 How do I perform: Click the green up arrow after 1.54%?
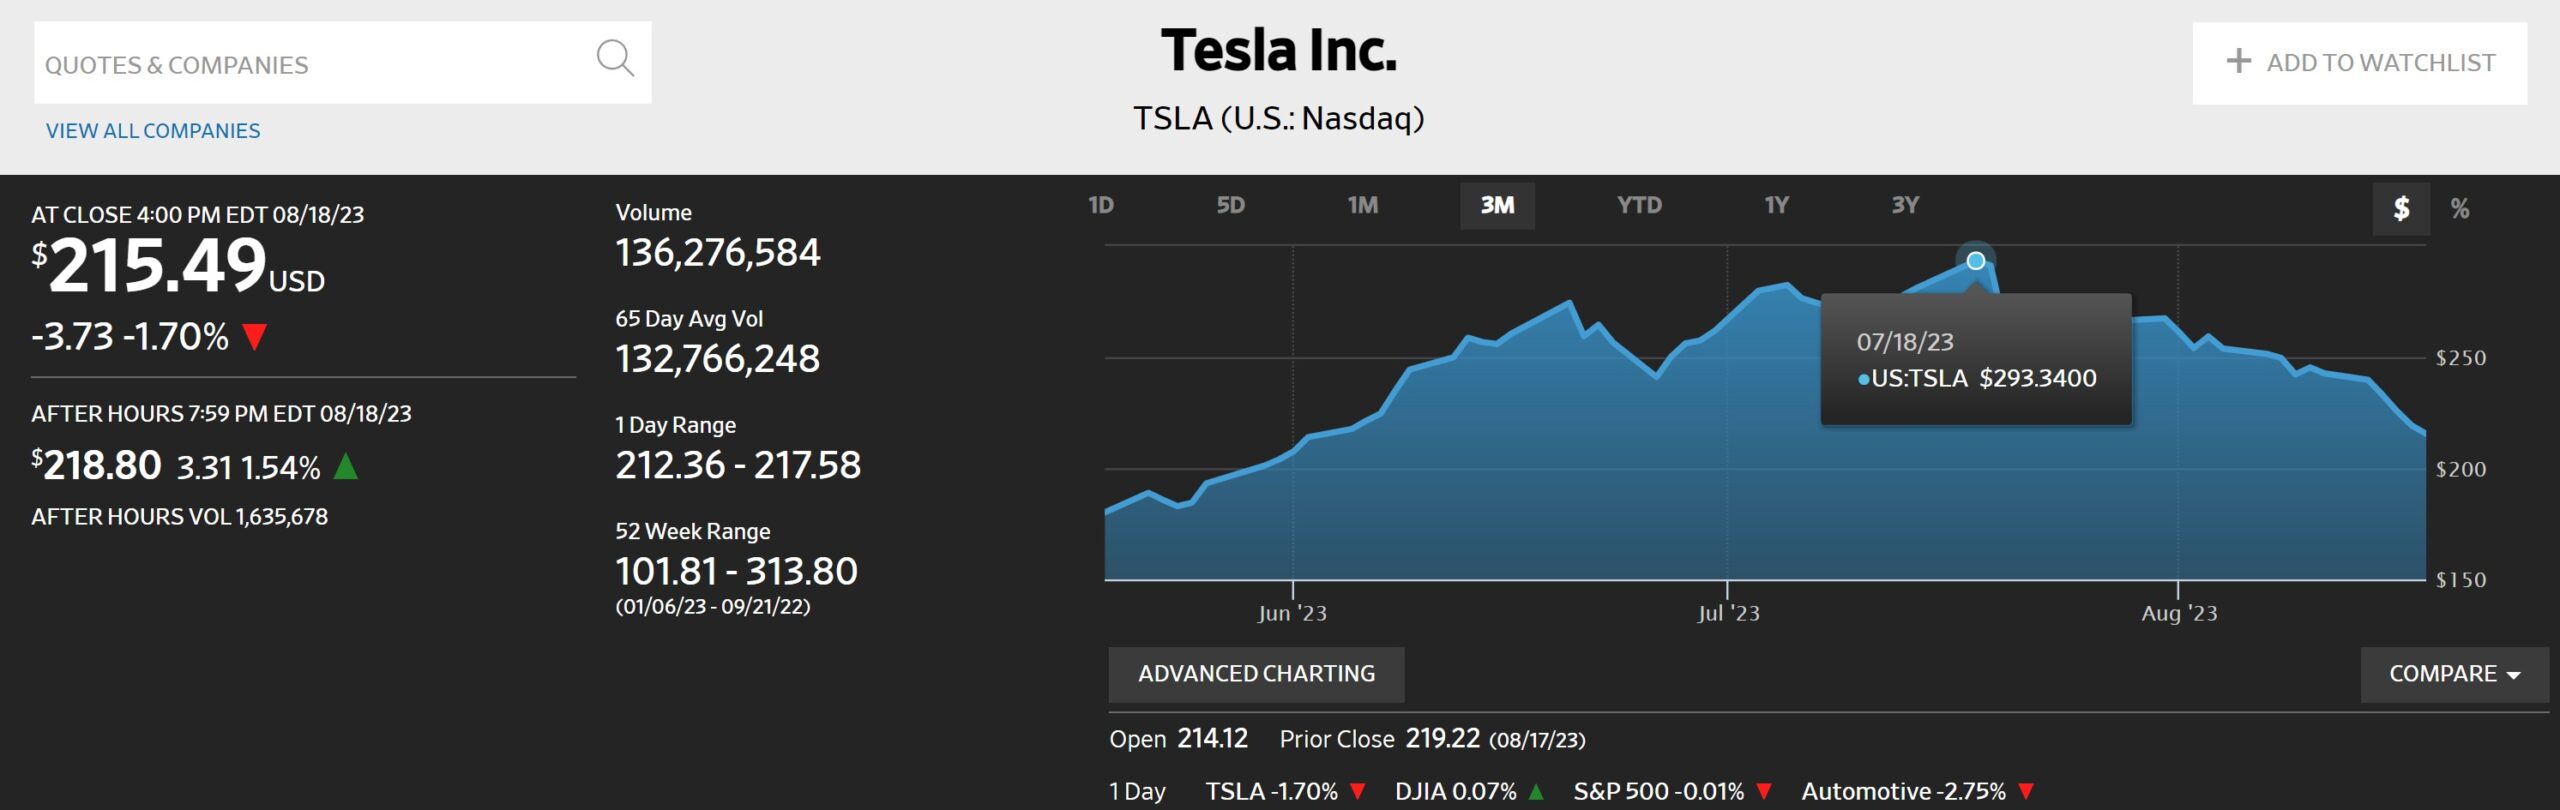coord(345,467)
